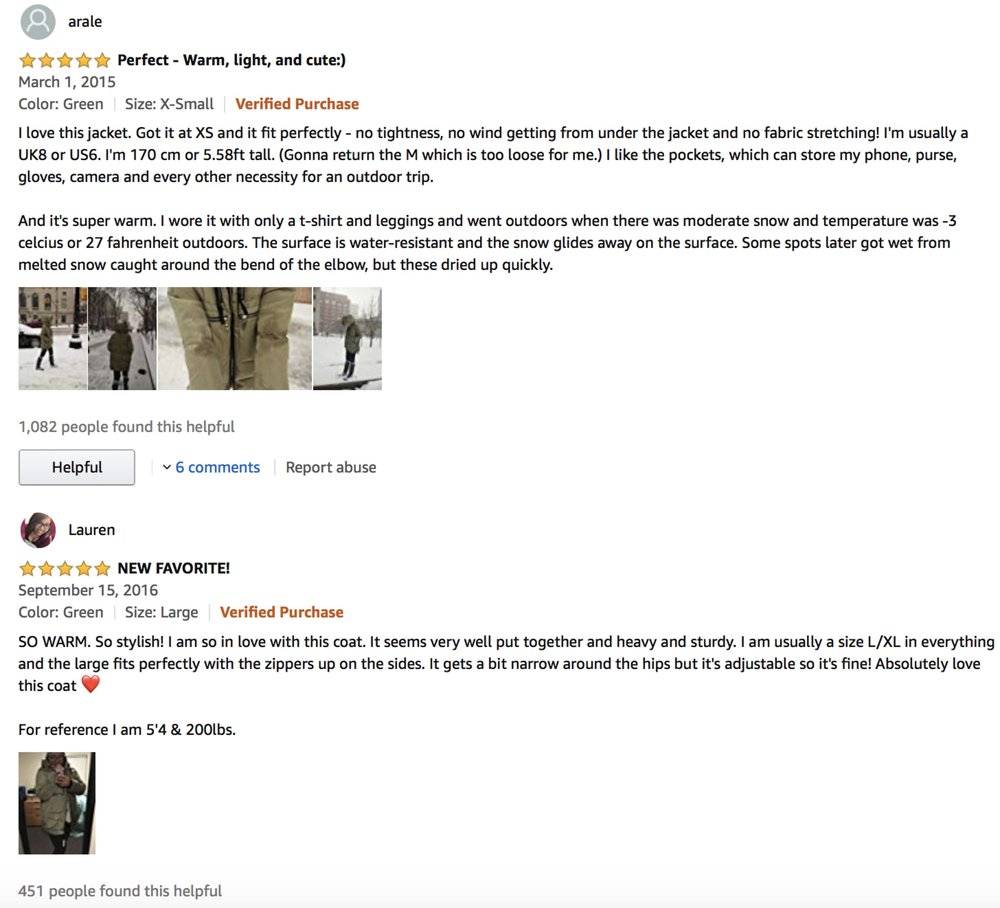
Task: Click Lauren's five-star rating icons
Action: coord(64,568)
